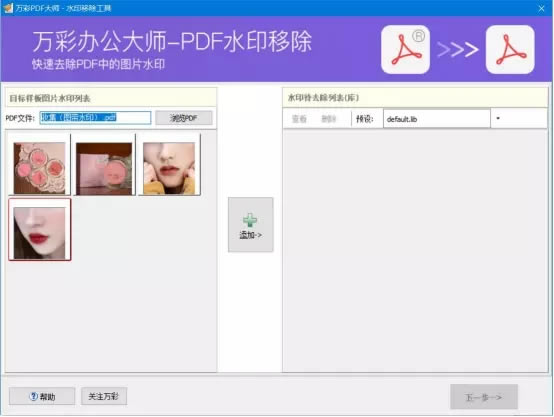
Task: Click the 下一步 next step button
Action: click(484, 397)
